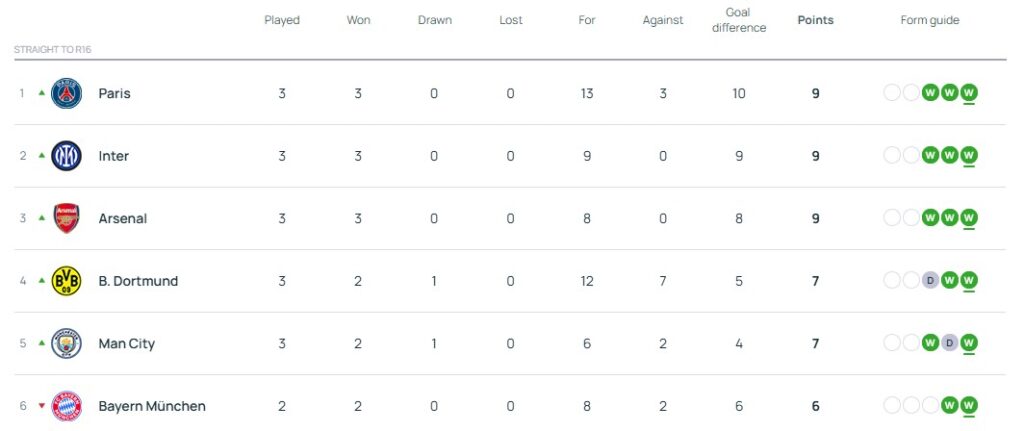
Task: Click the Goal difference column header
Action: pyautogui.click(x=739, y=20)
